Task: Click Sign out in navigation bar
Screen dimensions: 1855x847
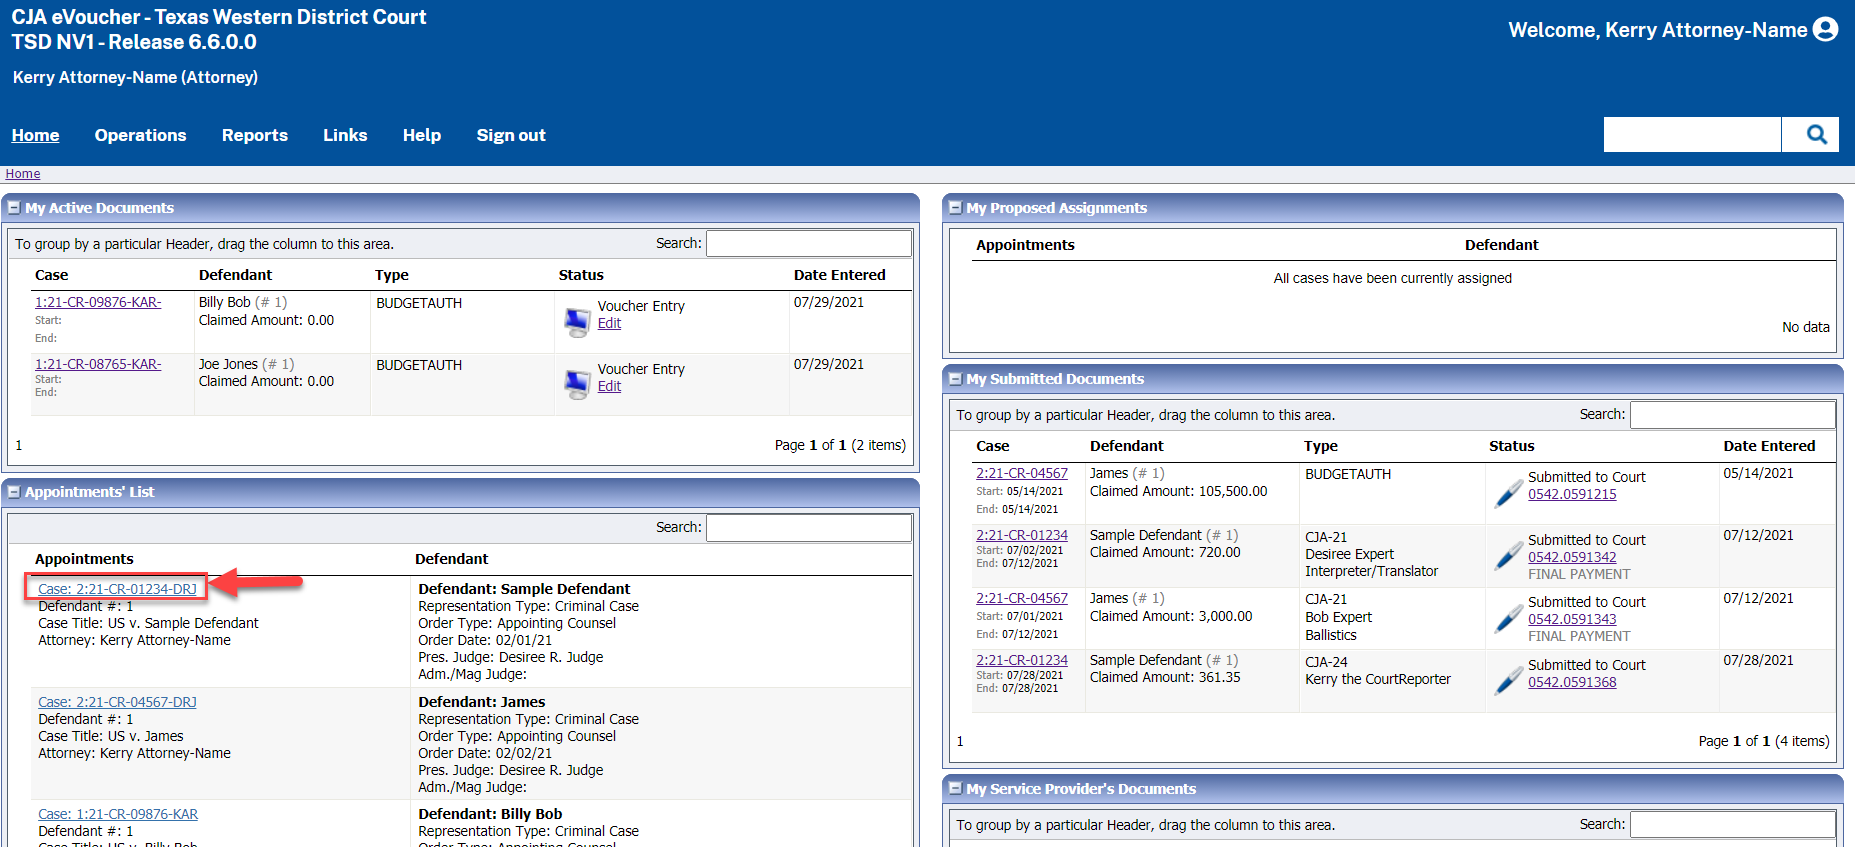Action: (510, 135)
